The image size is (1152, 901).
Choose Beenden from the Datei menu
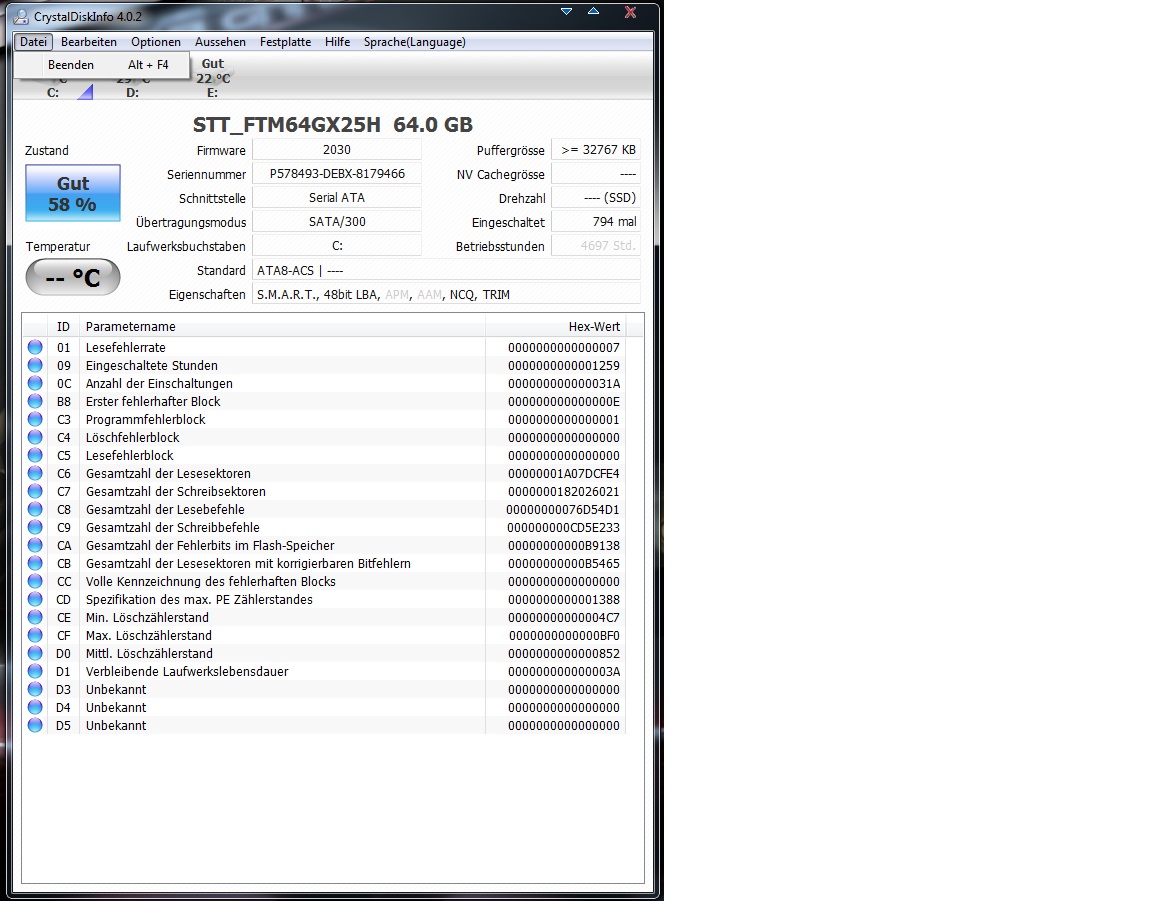coord(102,65)
